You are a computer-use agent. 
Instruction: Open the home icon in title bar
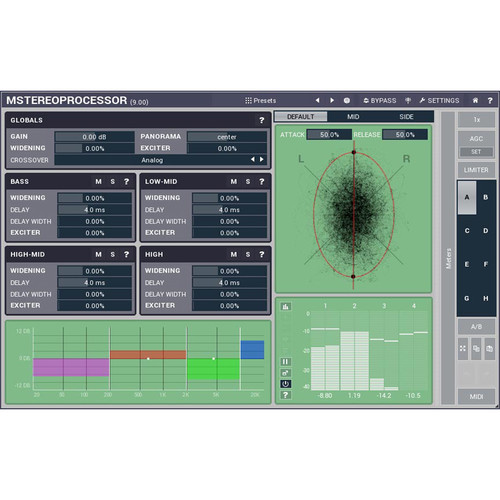click(475, 100)
